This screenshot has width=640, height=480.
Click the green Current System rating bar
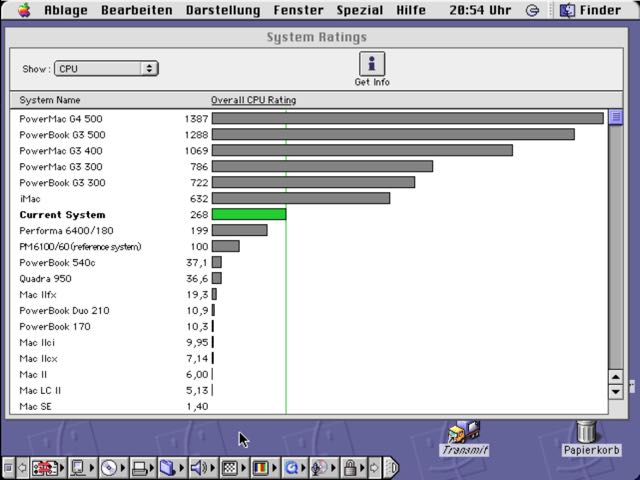(x=249, y=214)
